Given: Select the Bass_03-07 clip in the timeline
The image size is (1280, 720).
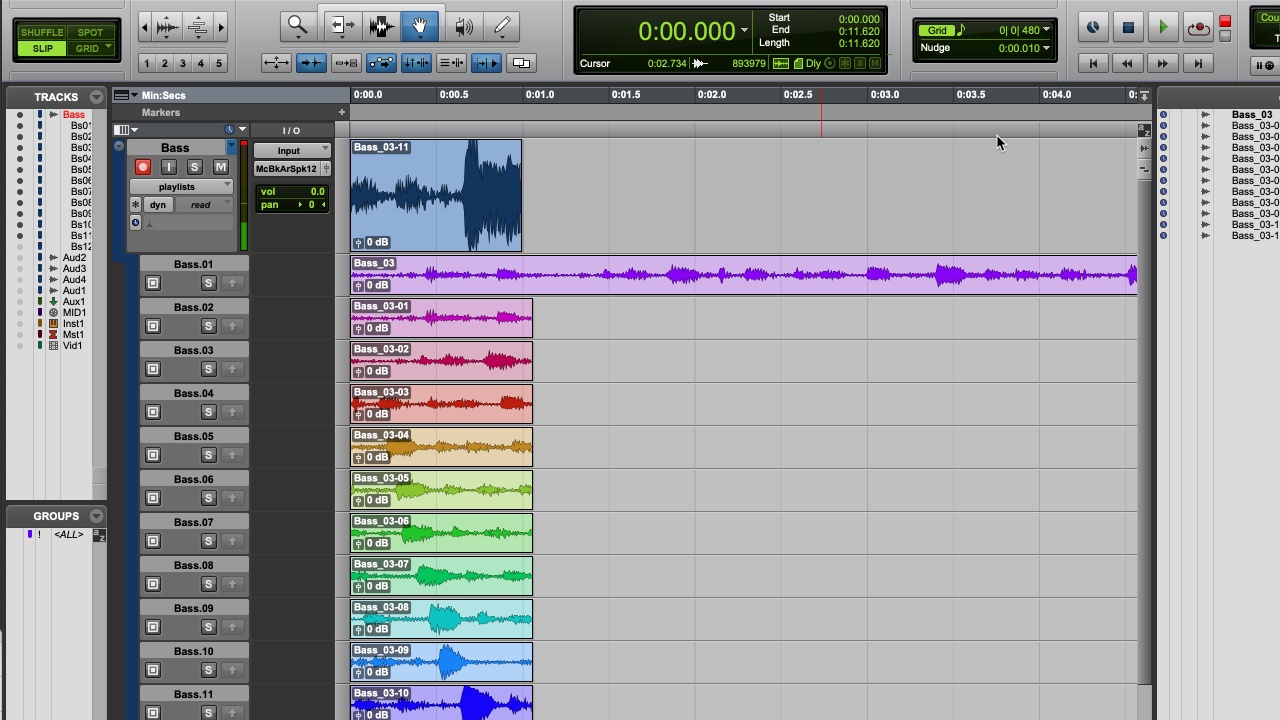Looking at the screenshot, I should coord(440,575).
